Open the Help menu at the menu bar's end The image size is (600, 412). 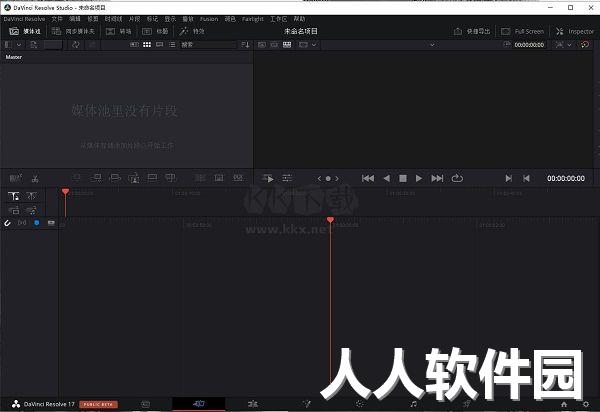(299, 19)
